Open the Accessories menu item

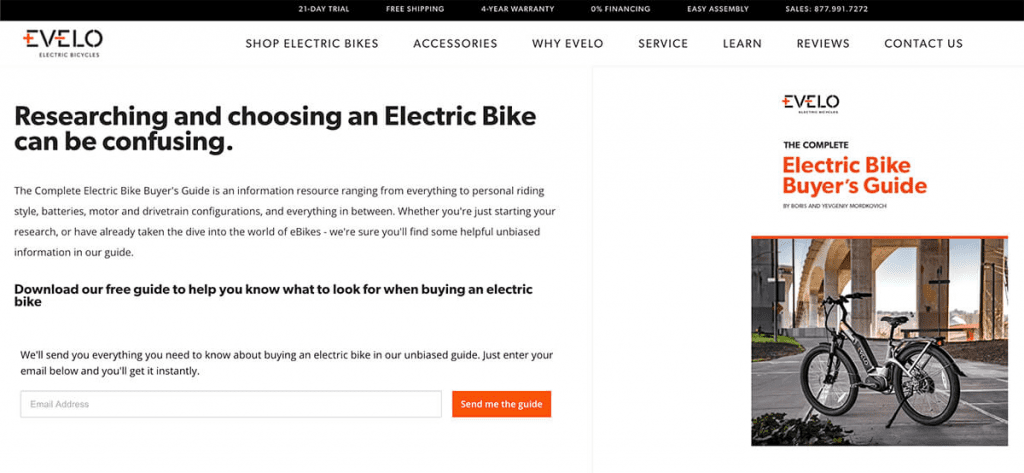[x=455, y=44]
